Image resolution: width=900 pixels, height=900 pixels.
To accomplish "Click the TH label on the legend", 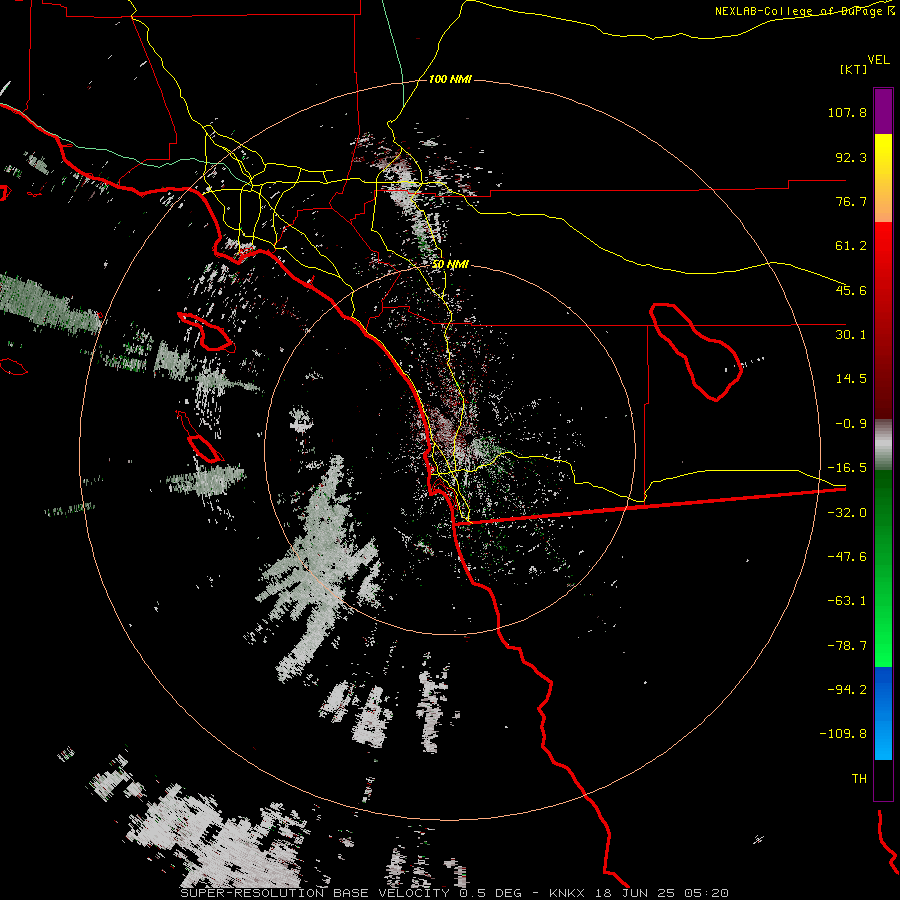I will (859, 778).
